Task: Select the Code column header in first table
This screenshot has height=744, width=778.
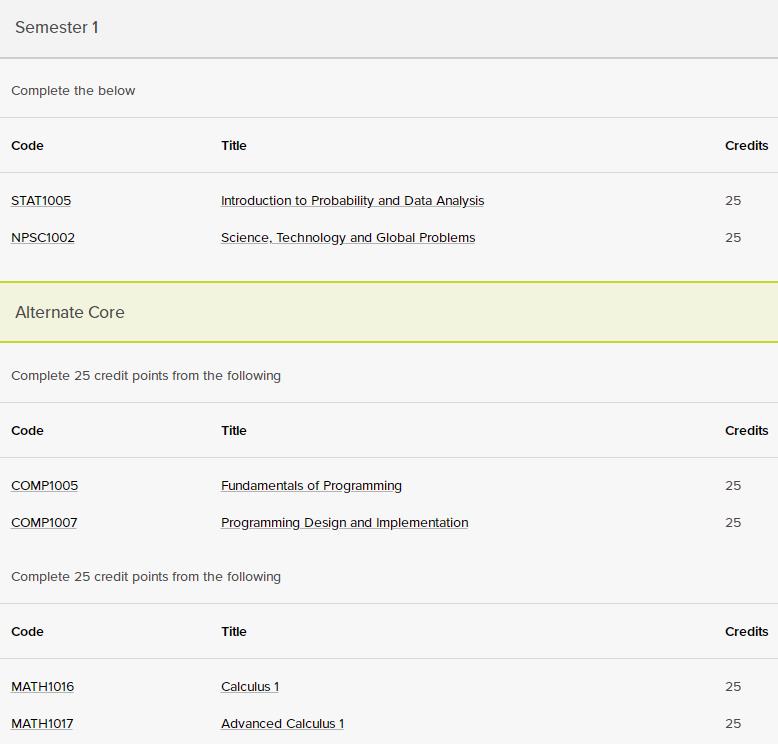Action: coord(27,145)
